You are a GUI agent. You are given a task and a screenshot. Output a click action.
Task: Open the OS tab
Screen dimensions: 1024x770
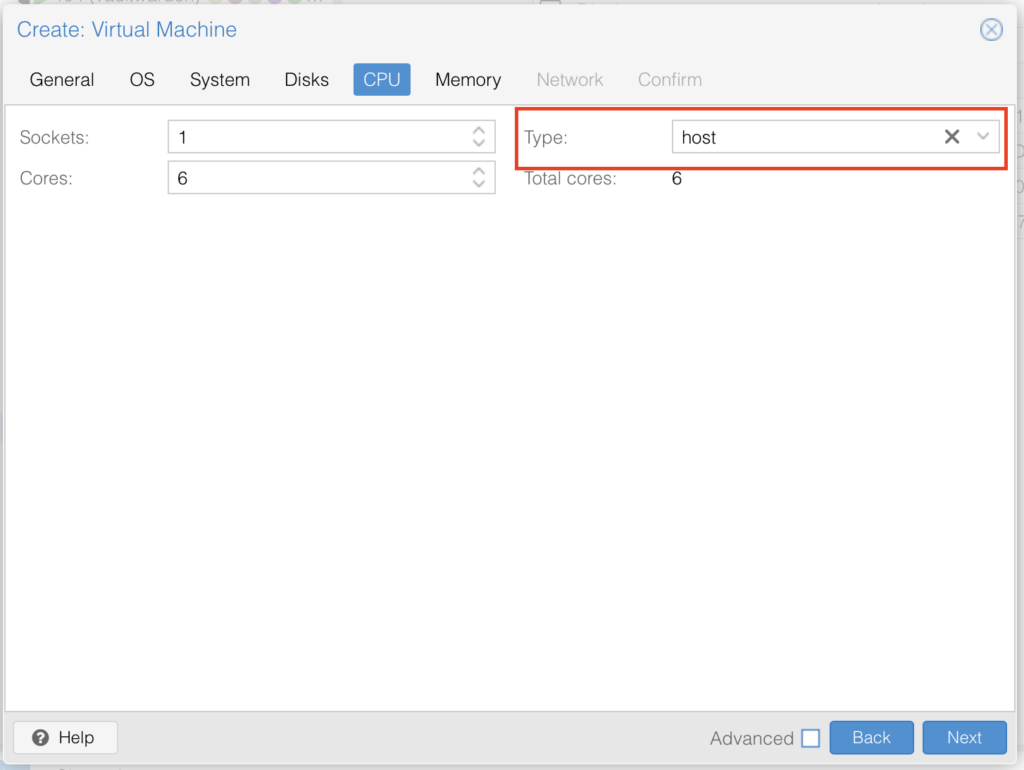[x=142, y=80]
